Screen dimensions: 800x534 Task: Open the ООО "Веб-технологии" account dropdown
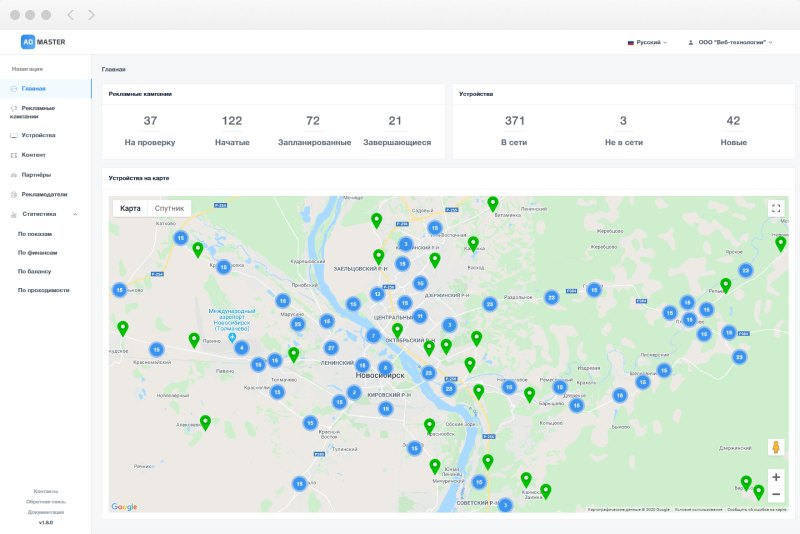[730, 42]
